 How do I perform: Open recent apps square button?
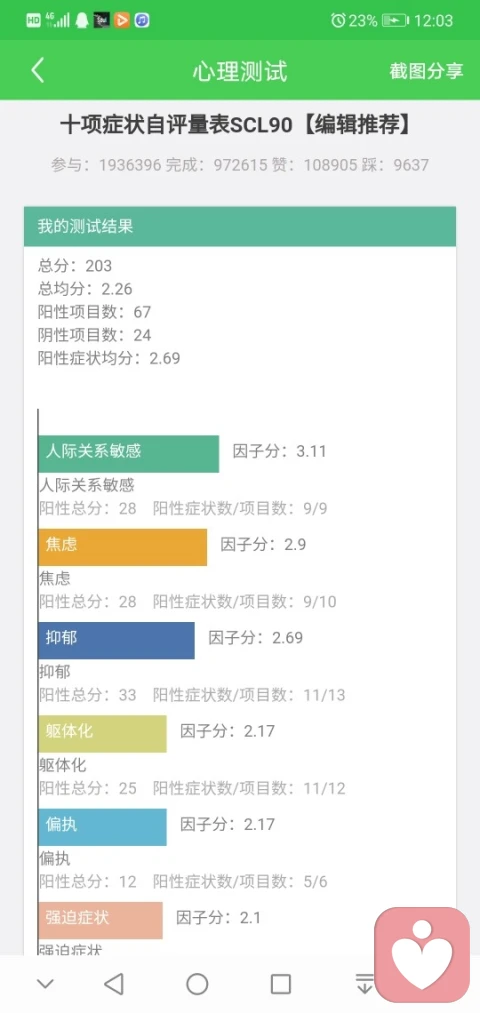(280, 984)
